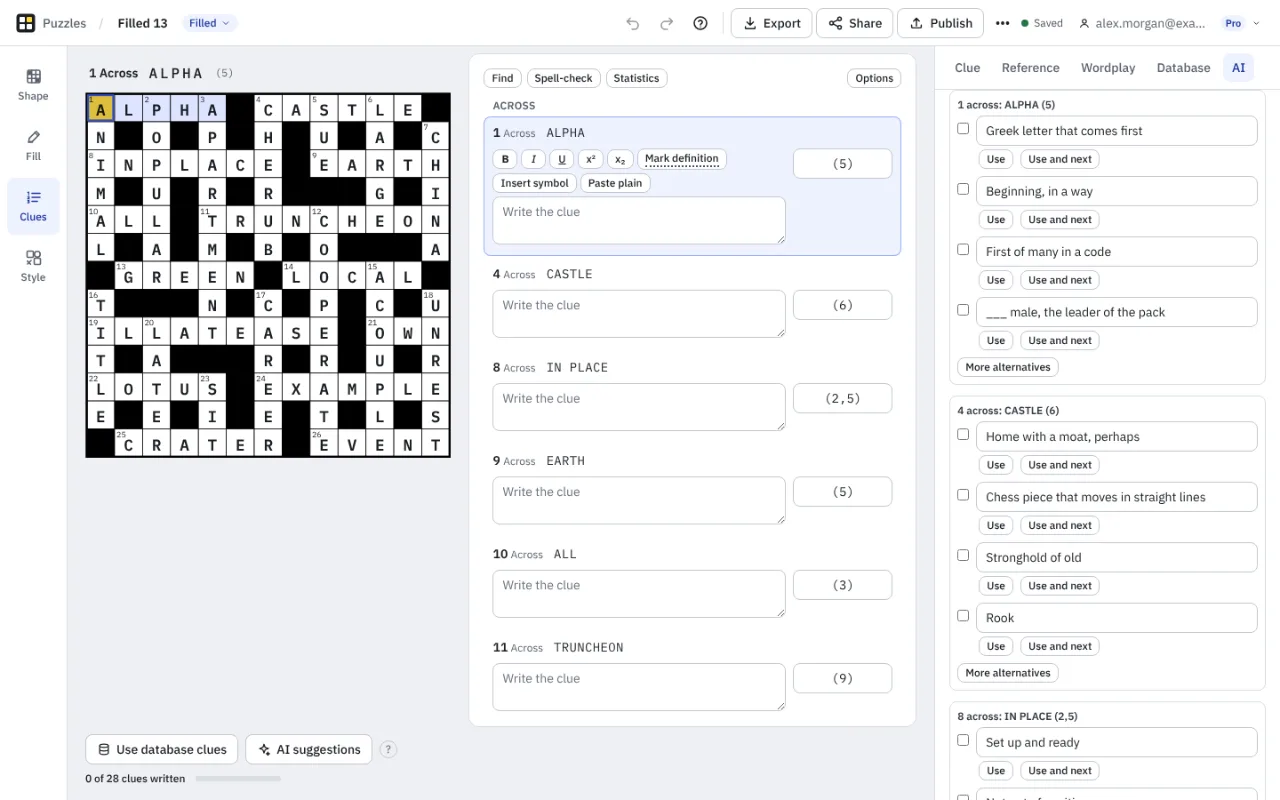
Task: Select the Clues sidebar panel
Action: click(33, 206)
